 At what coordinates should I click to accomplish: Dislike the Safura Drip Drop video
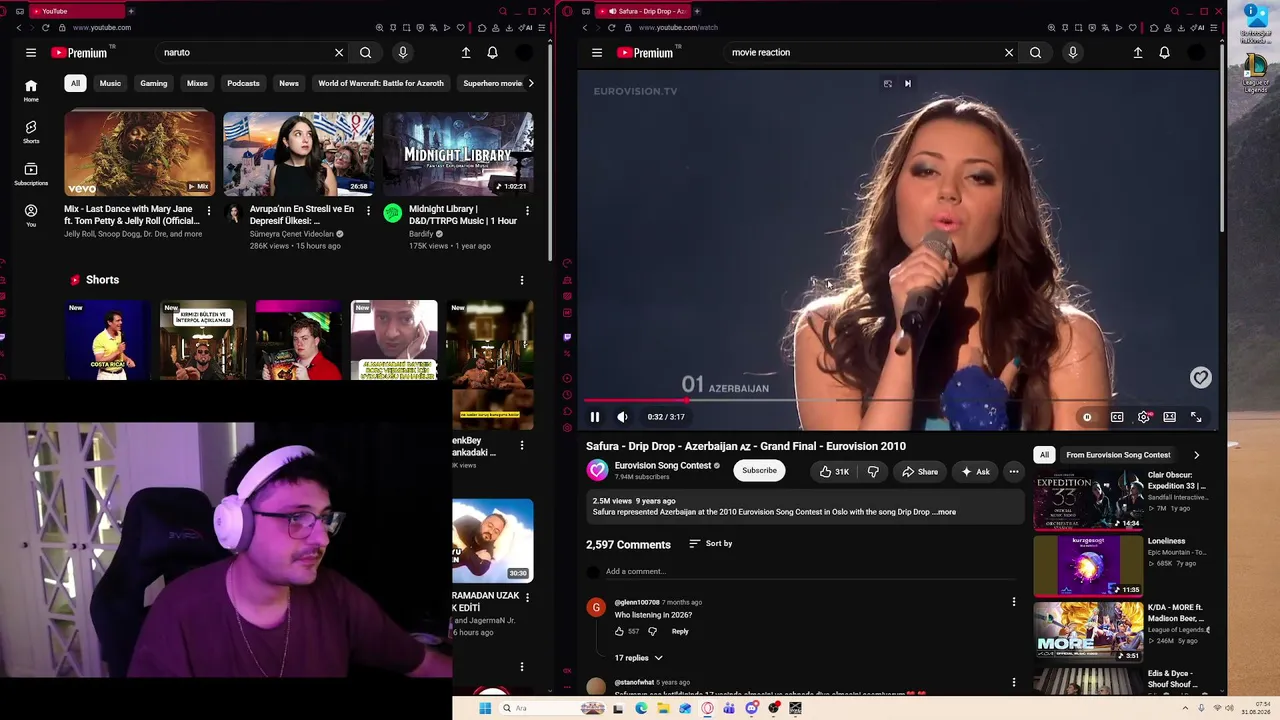click(x=873, y=472)
